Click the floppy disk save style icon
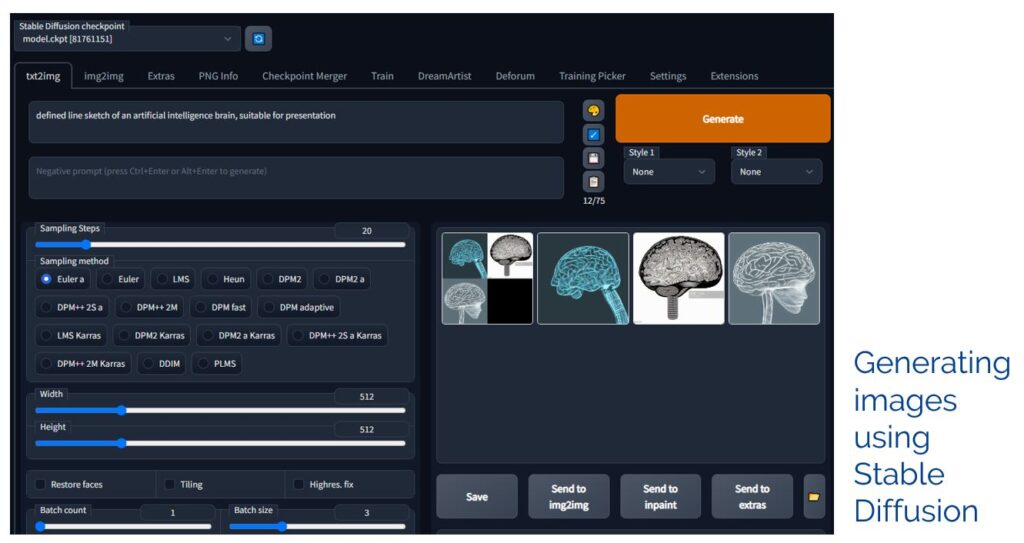Viewport: 1024px width, 543px height. point(593,158)
